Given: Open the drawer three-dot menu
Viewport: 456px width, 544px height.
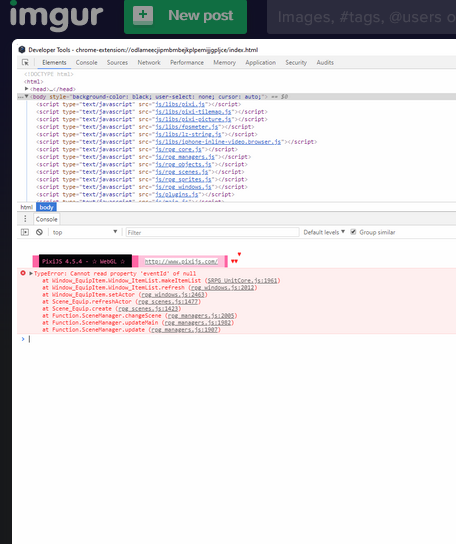Looking at the screenshot, I should 25,219.
